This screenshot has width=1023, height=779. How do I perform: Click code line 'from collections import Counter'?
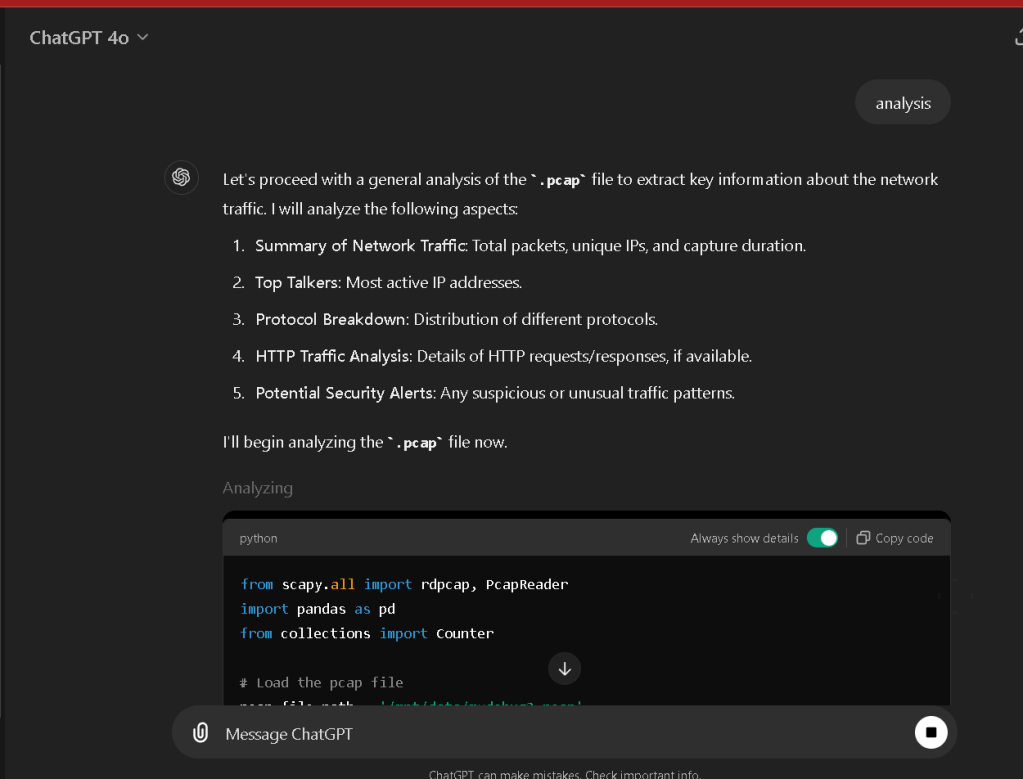tap(367, 634)
